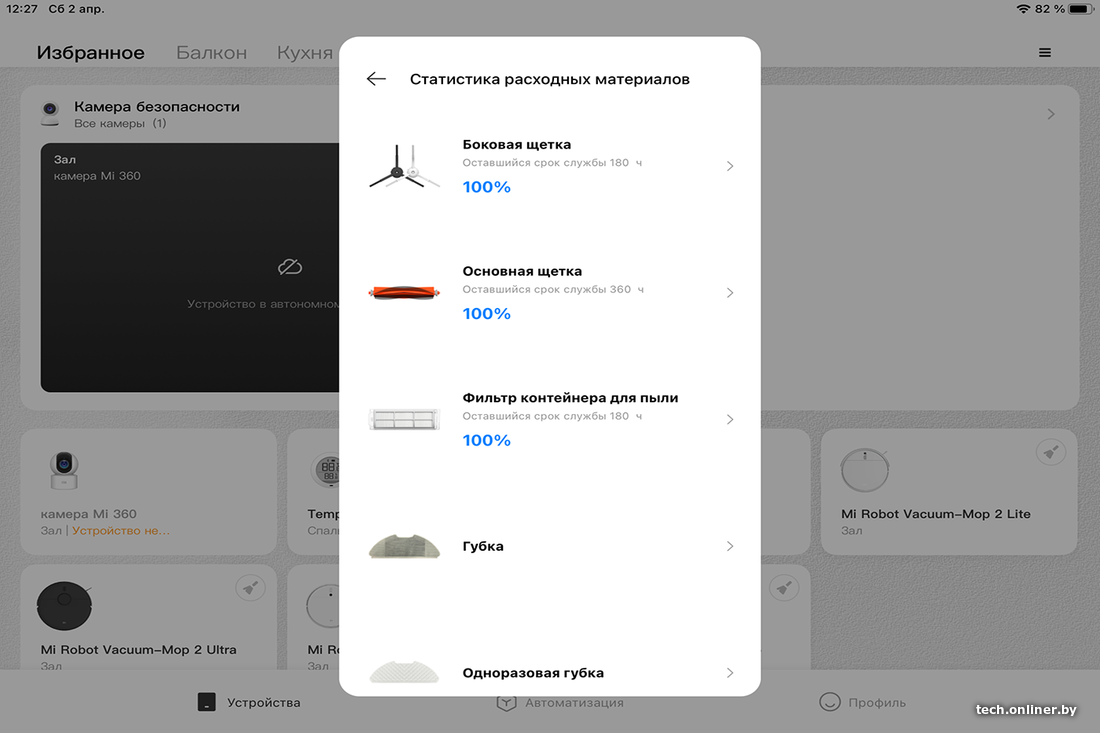This screenshot has width=1100, height=733.
Task: Open the Профиль bottom tab
Action: pyautogui.click(x=862, y=702)
